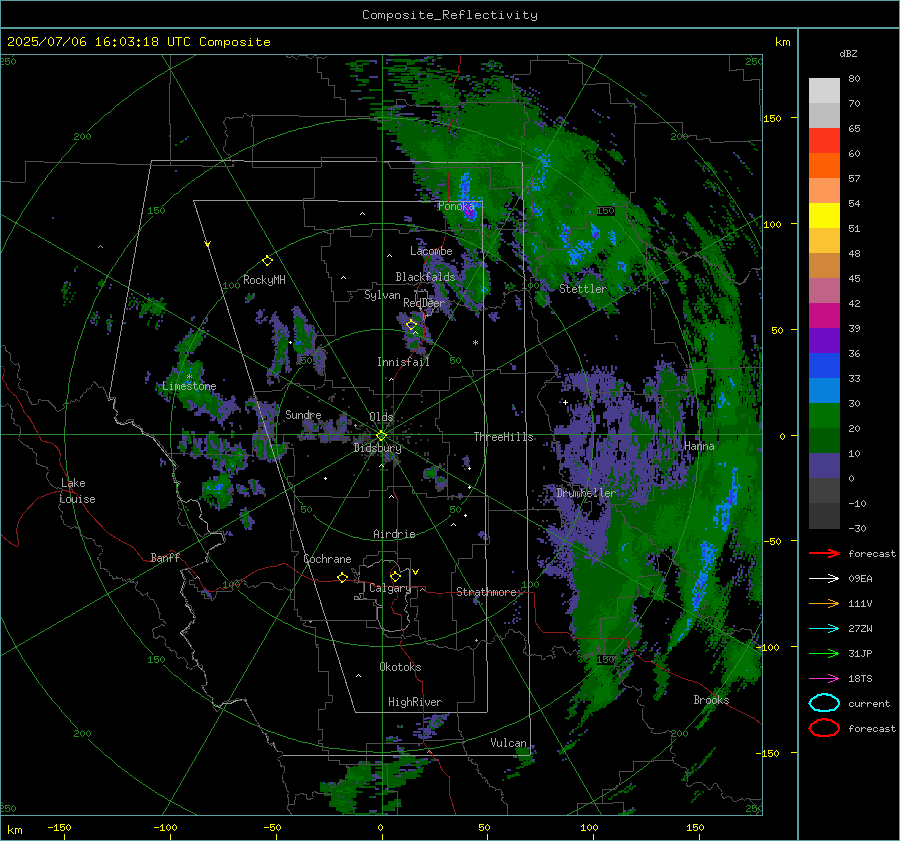Image resolution: width=900 pixels, height=841 pixels.
Task: Click the Calgary city label
Action: point(390,588)
